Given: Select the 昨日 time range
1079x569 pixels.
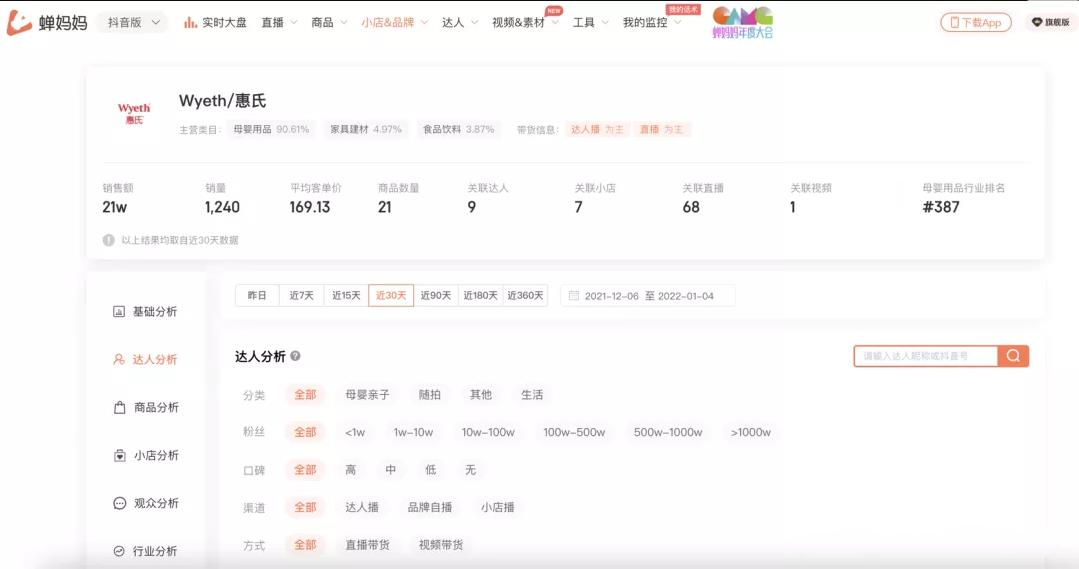Looking at the screenshot, I should click(x=257, y=295).
